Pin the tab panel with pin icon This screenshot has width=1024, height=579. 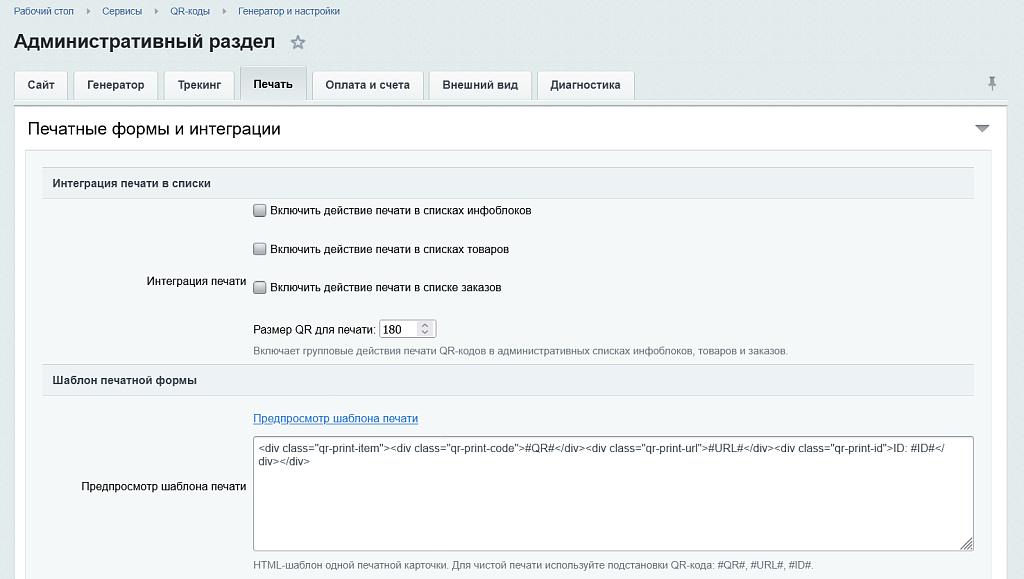[x=991, y=84]
